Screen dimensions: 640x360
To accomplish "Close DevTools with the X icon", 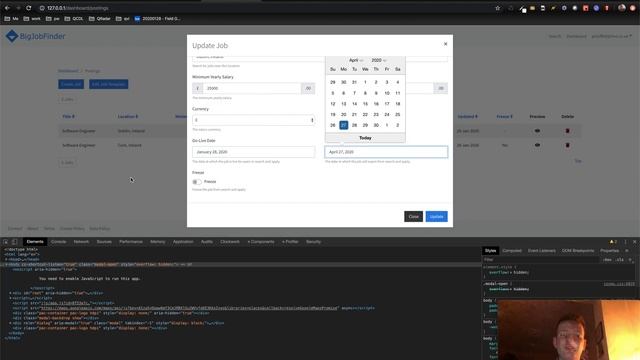I will coord(634,242).
